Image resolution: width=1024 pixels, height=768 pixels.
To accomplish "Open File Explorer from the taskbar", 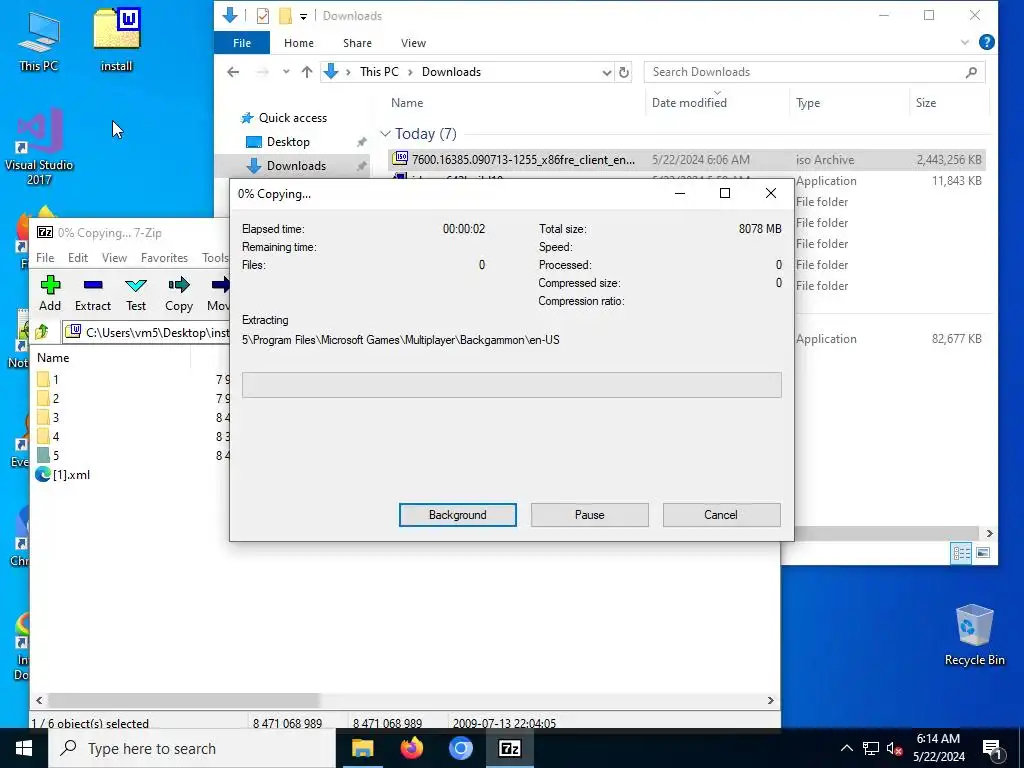I will click(362, 748).
